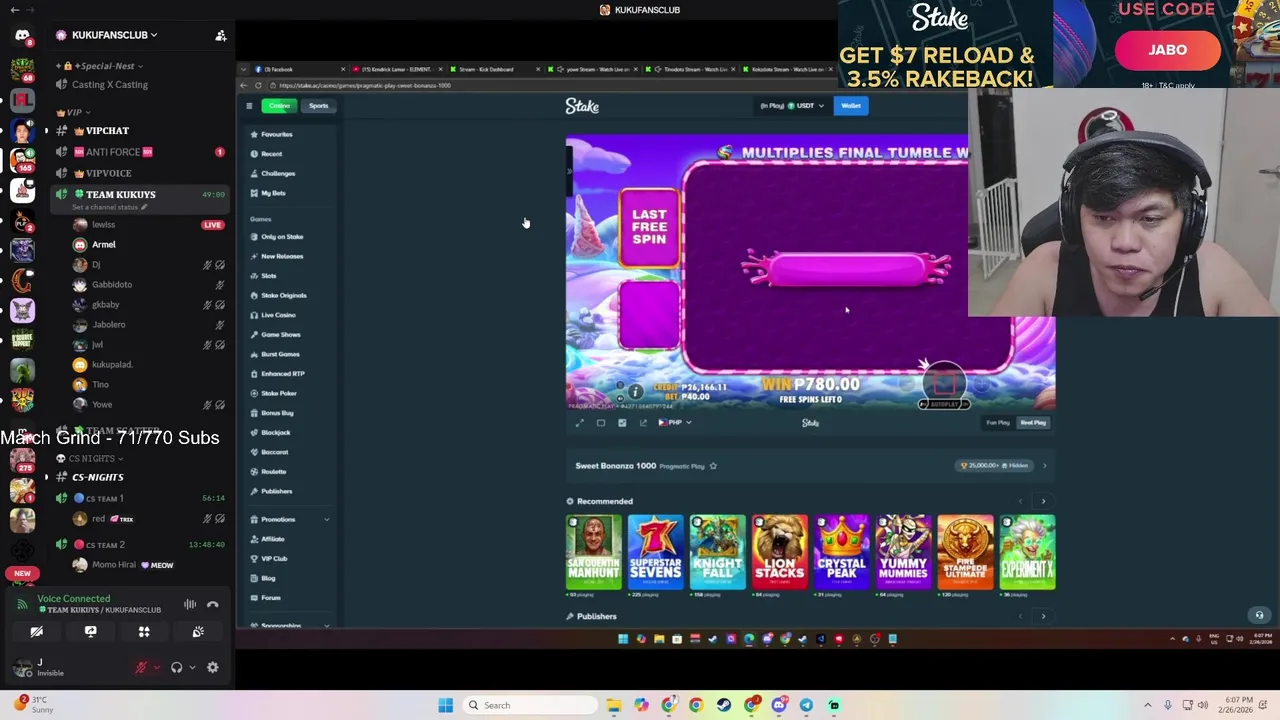Viewport: 1280px width, 720px height.
Task: Open the Discord soundboard icon
Action: 198,632
